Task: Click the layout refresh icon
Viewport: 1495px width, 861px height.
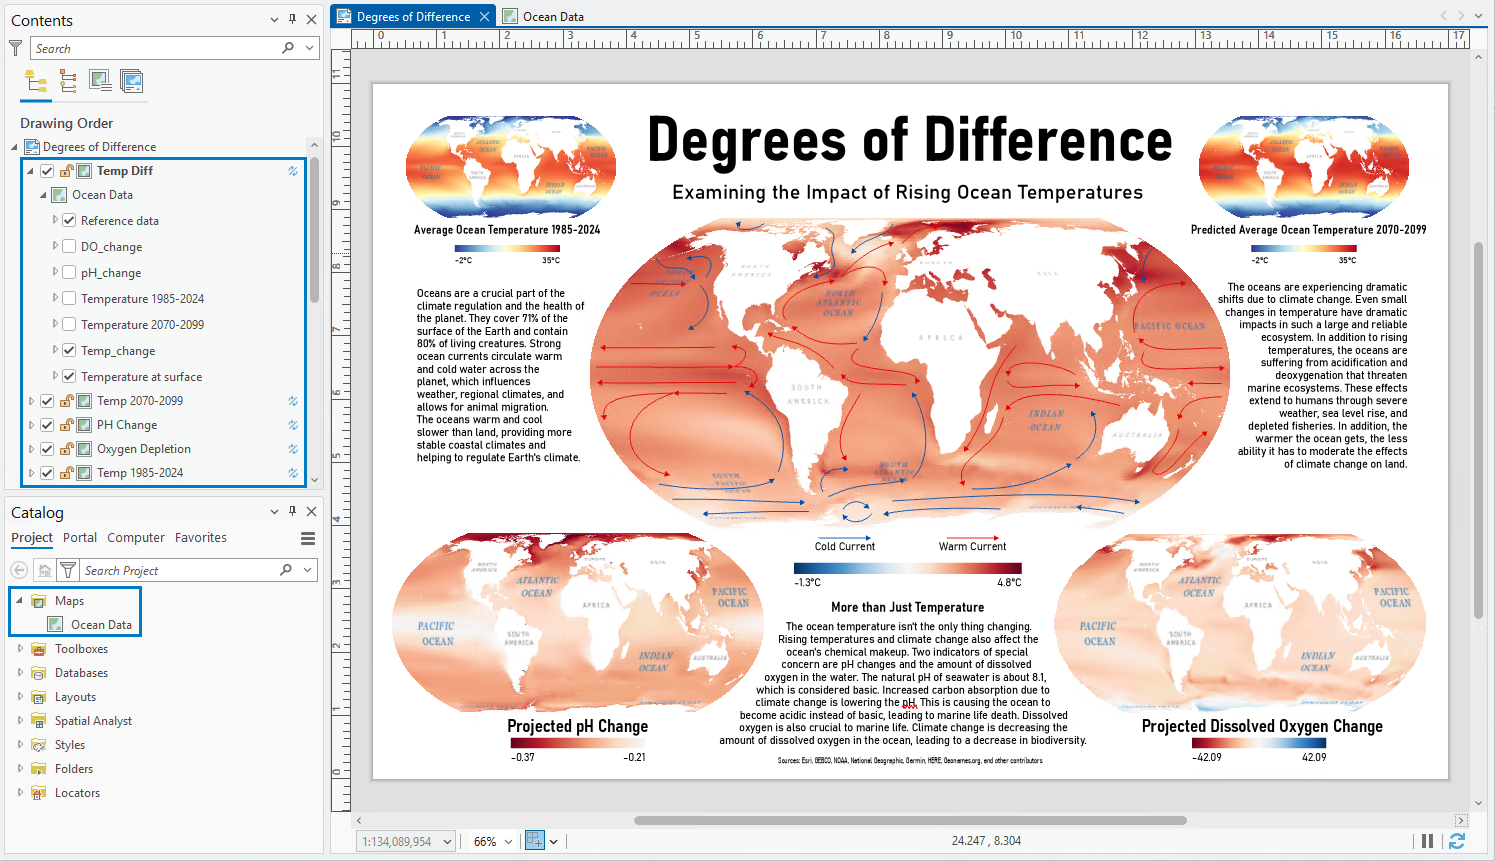Action: tap(1457, 841)
